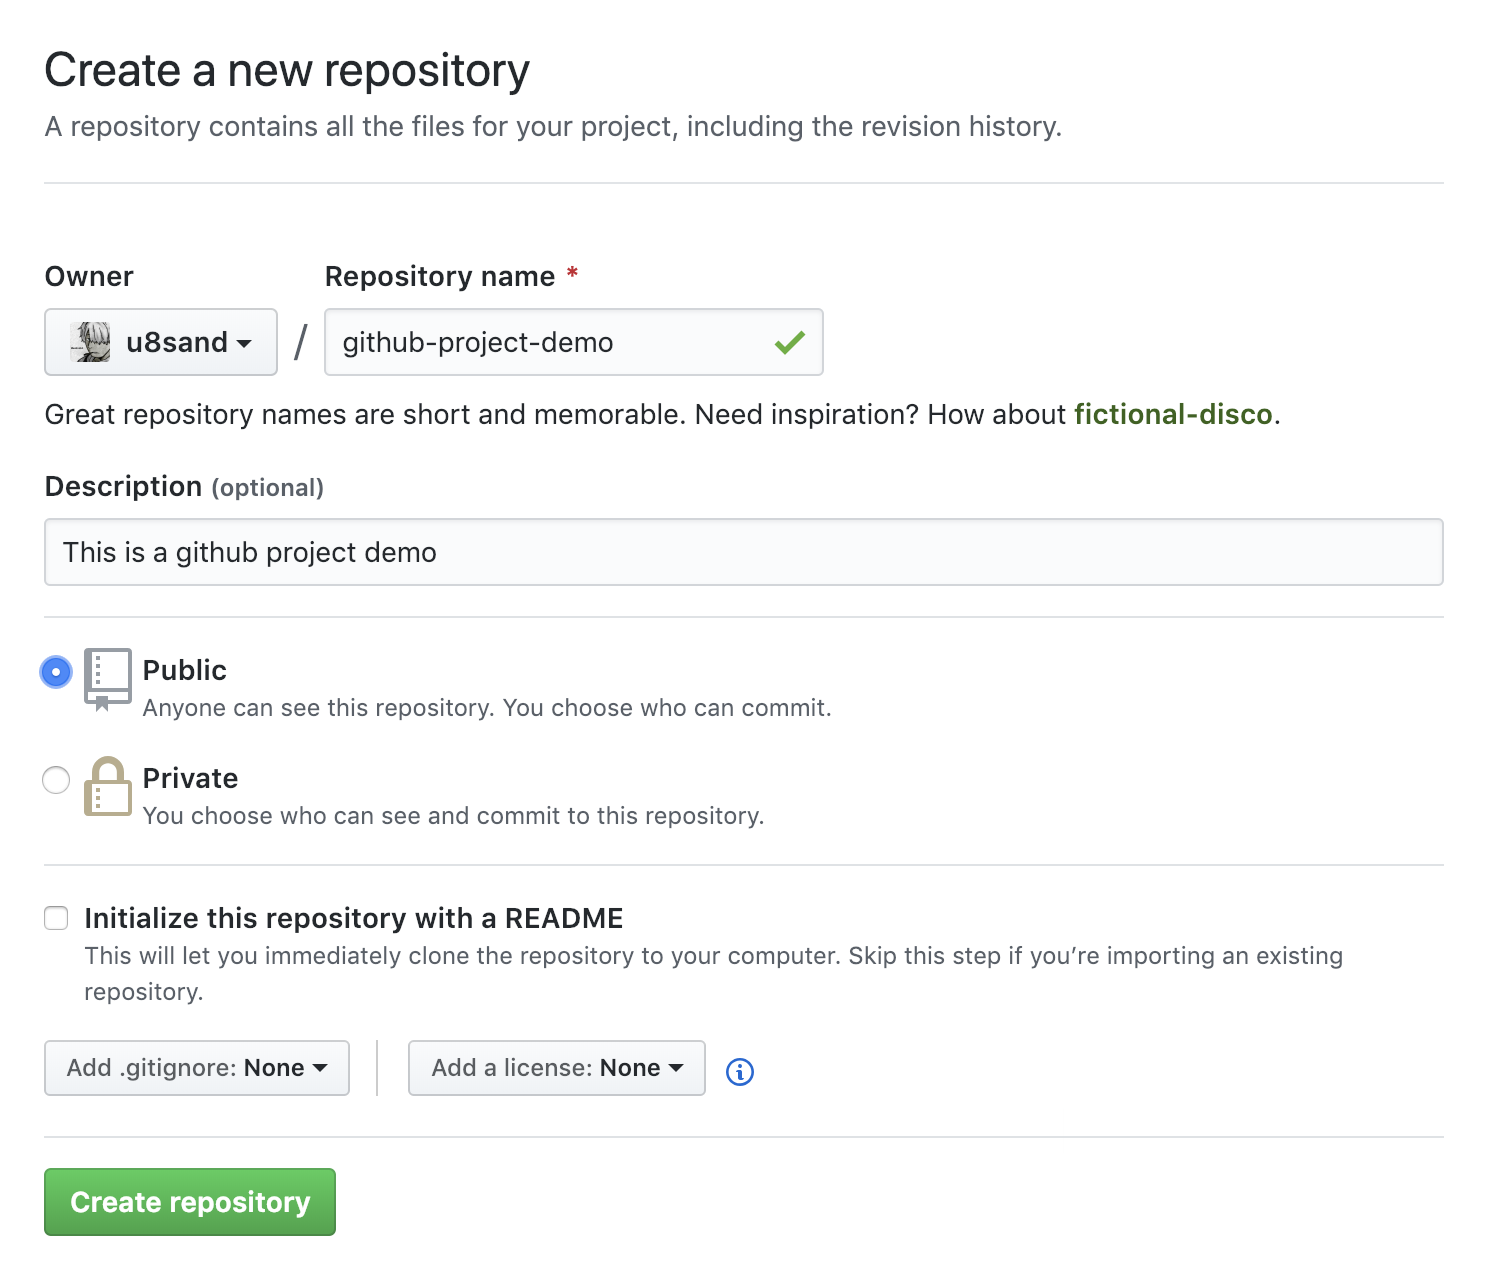Screen dimensions: 1510x1262
Task: Open the Owner dropdown showing u8sand
Action: tap(161, 342)
